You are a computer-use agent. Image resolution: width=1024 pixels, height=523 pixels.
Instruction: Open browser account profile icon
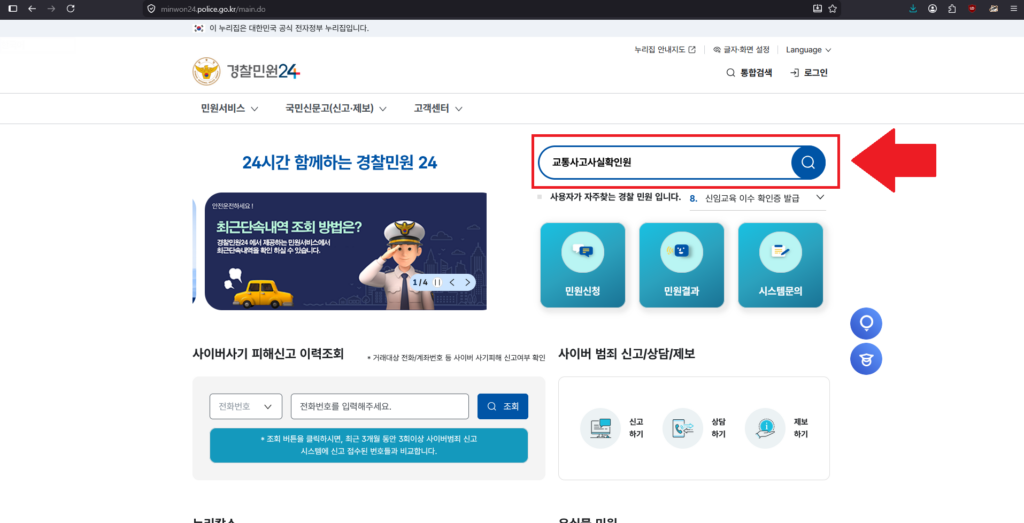point(933,8)
